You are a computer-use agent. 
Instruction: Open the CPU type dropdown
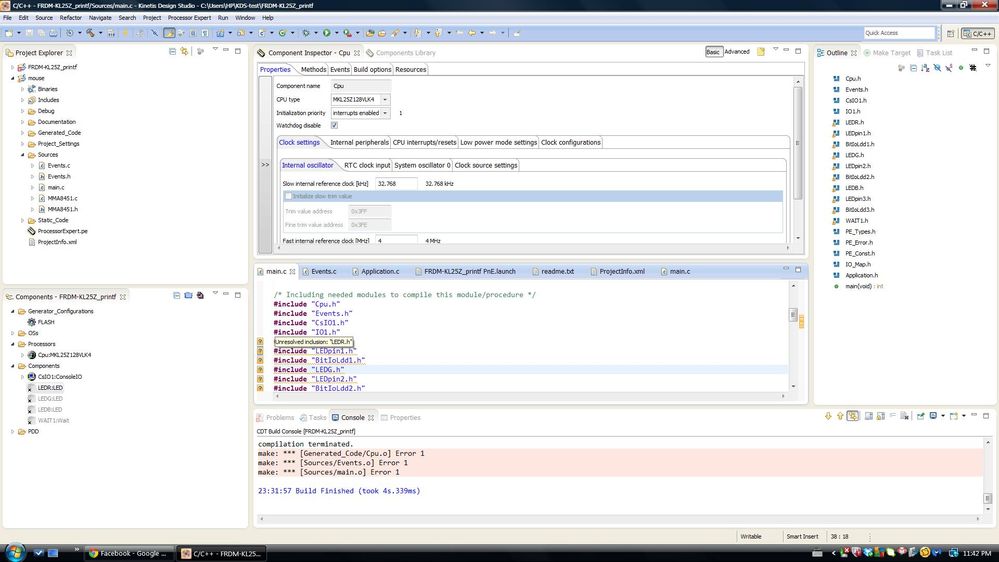pos(385,99)
